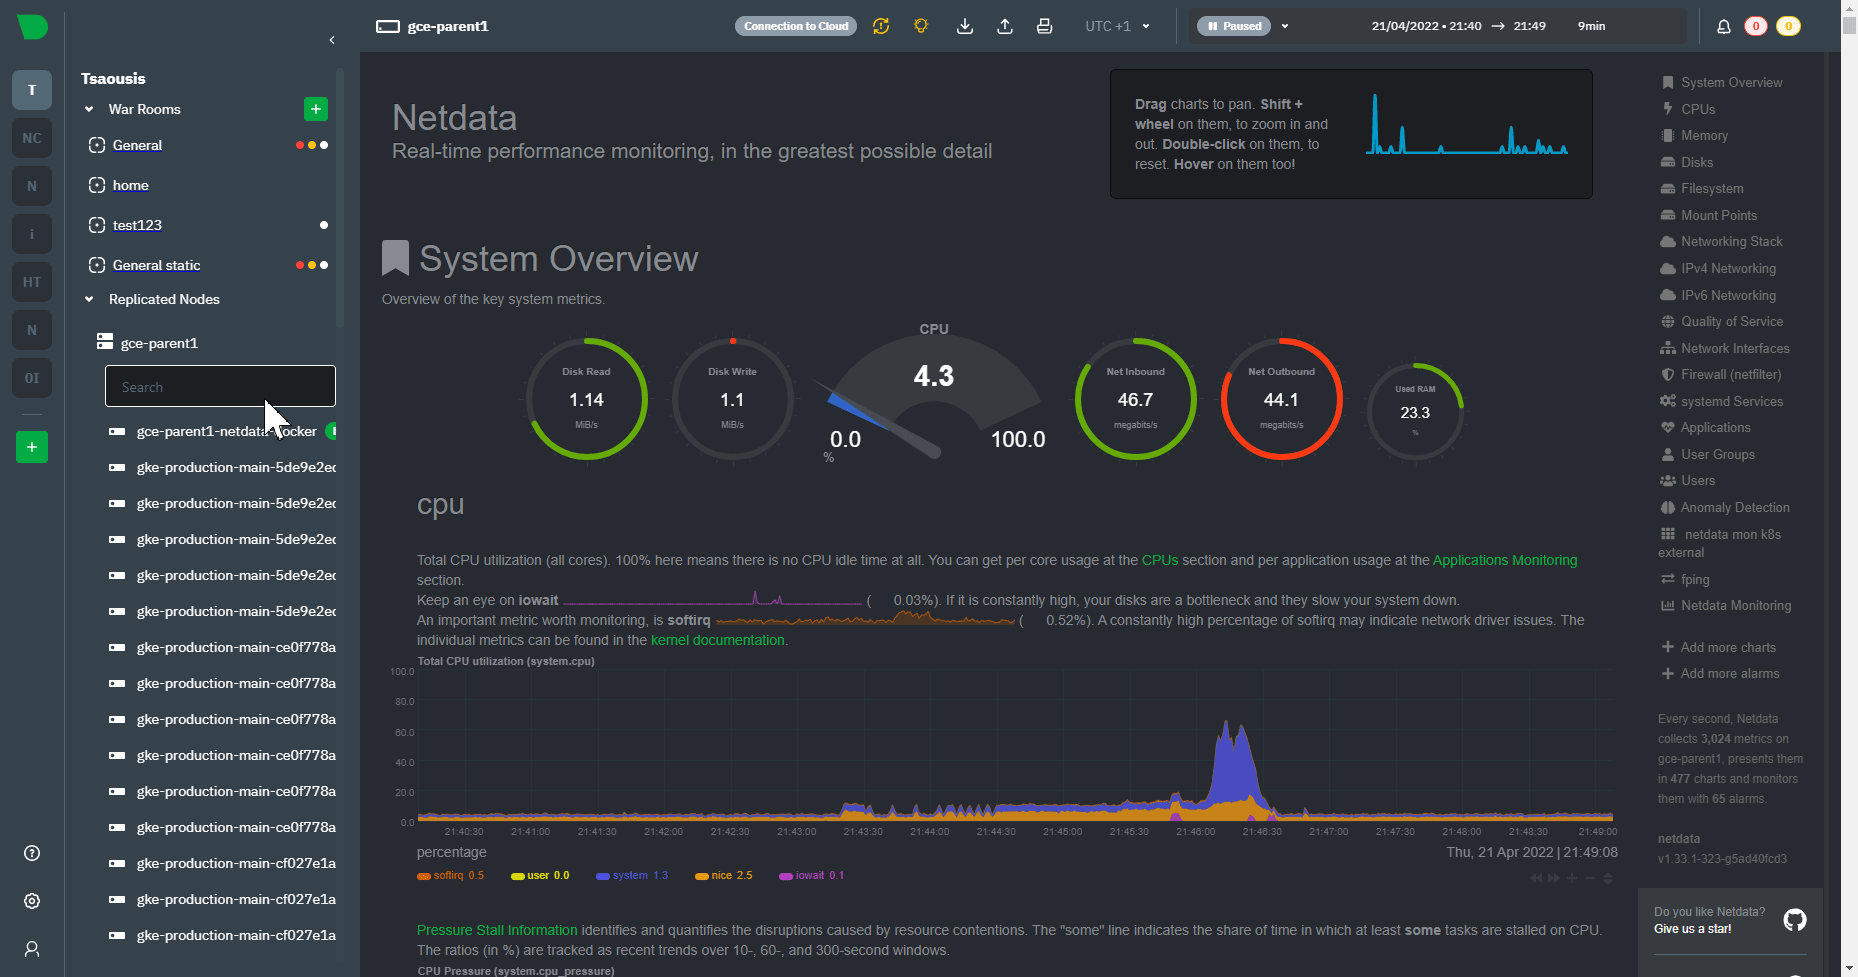Image resolution: width=1858 pixels, height=977 pixels.
Task: Click the lightbulb news icon
Action: pyautogui.click(x=921, y=26)
